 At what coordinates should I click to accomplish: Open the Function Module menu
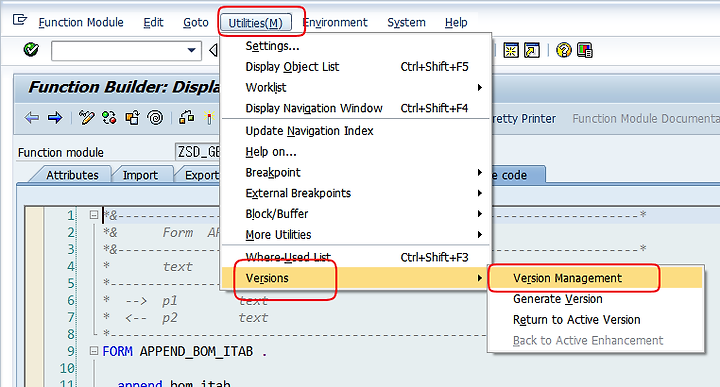[81, 22]
